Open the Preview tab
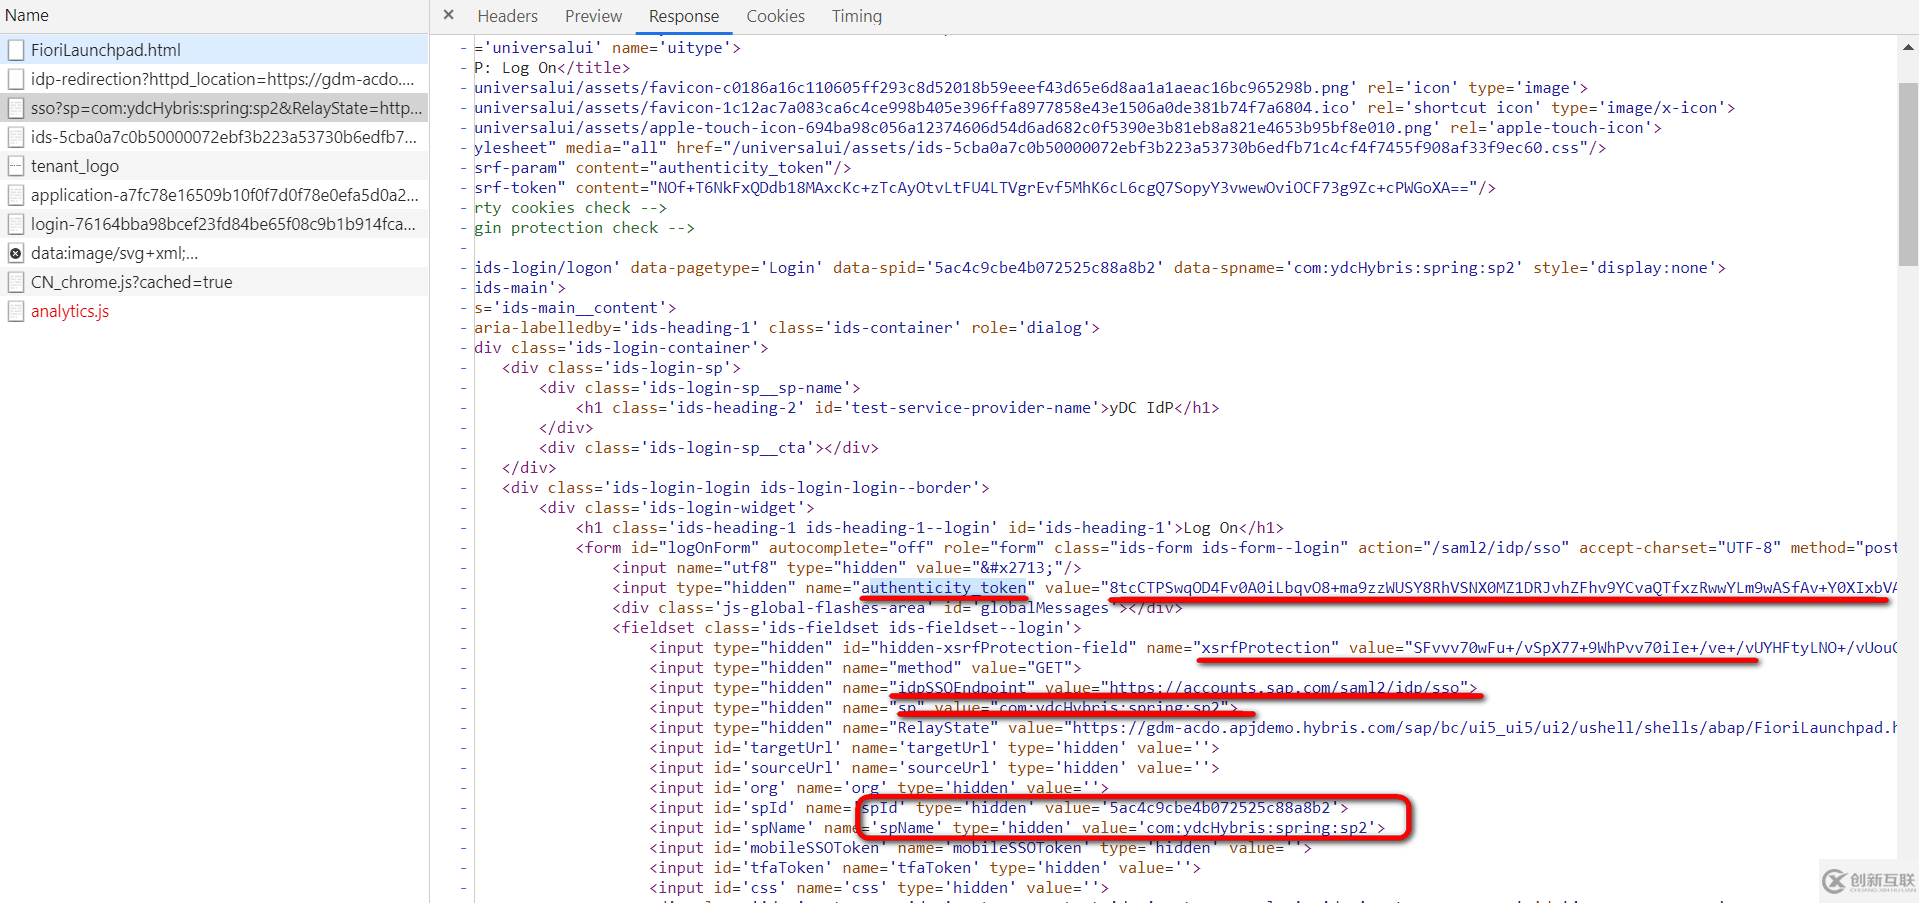 click(593, 16)
